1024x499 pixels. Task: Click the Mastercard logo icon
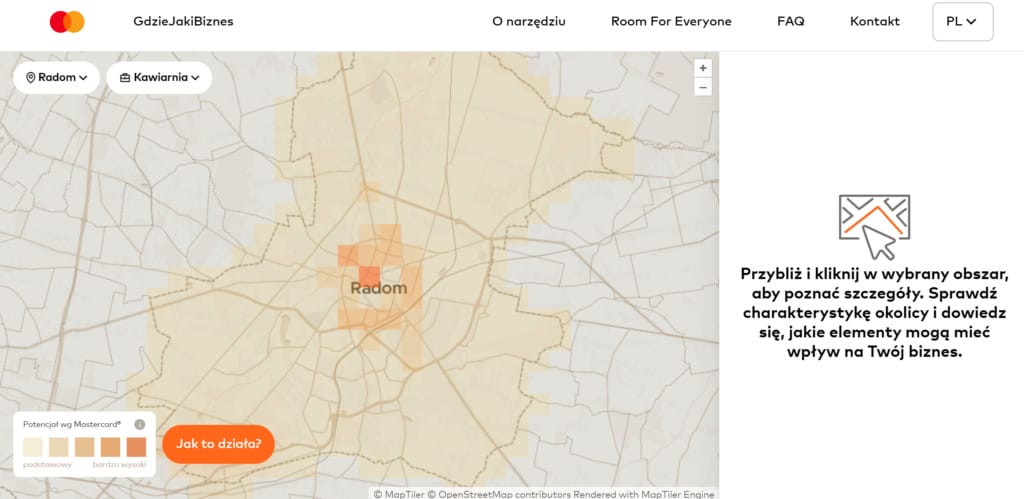pyautogui.click(x=67, y=22)
